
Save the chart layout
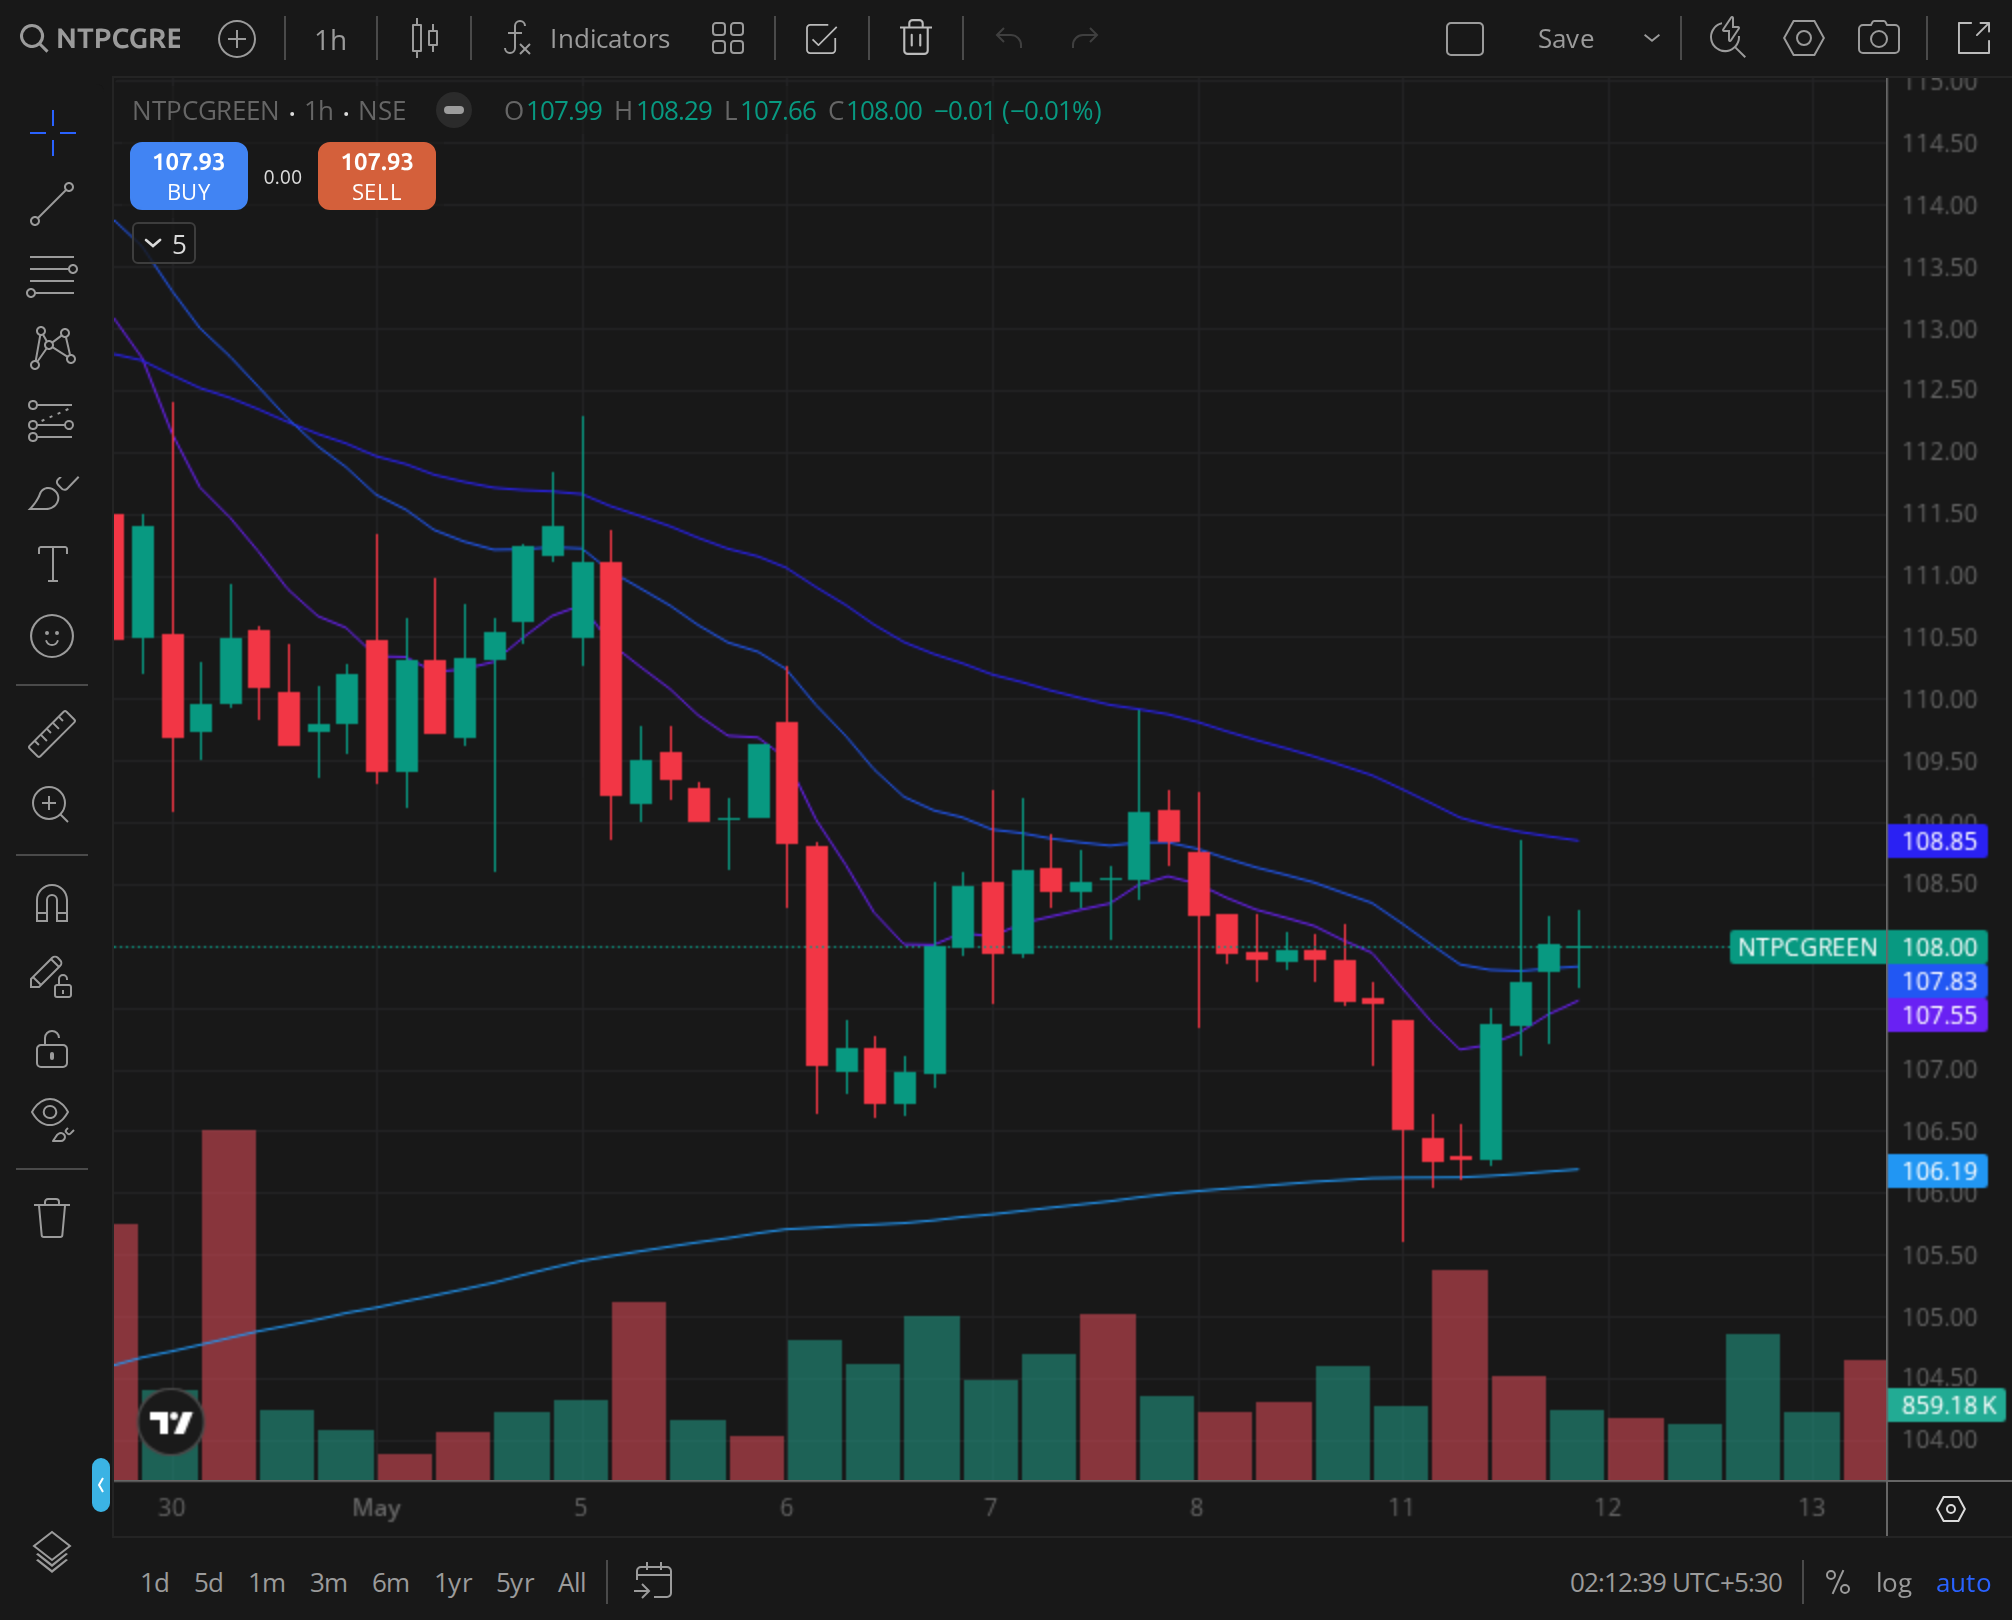pyautogui.click(x=1565, y=39)
